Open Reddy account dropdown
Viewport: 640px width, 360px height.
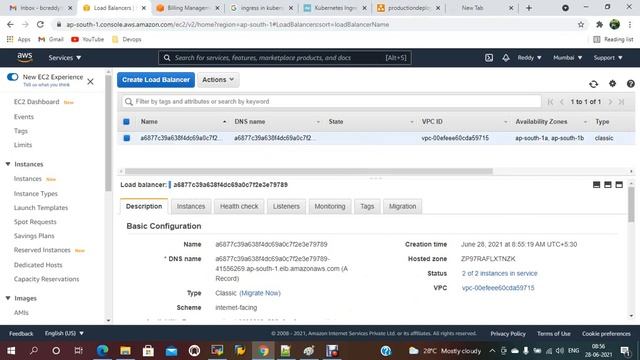click(529, 58)
